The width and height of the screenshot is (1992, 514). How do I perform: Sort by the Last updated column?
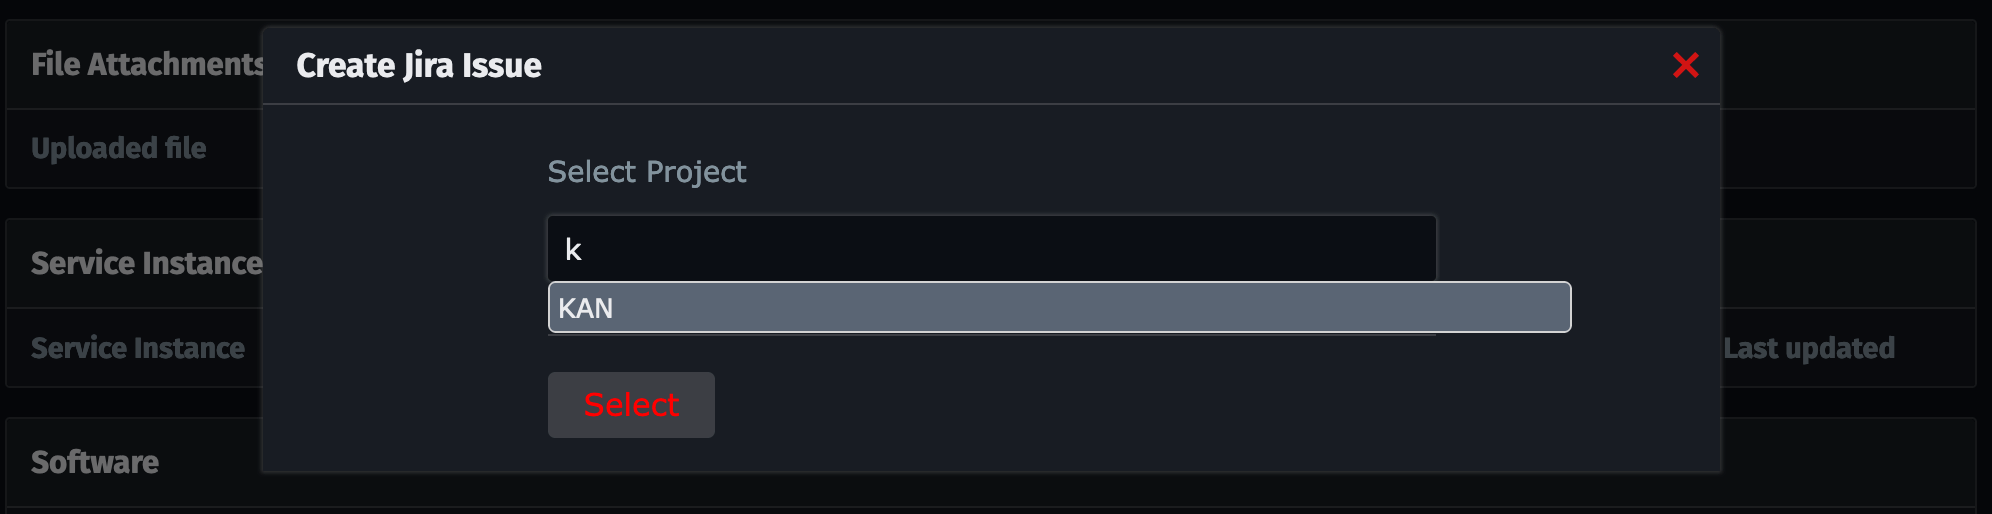tap(1808, 349)
